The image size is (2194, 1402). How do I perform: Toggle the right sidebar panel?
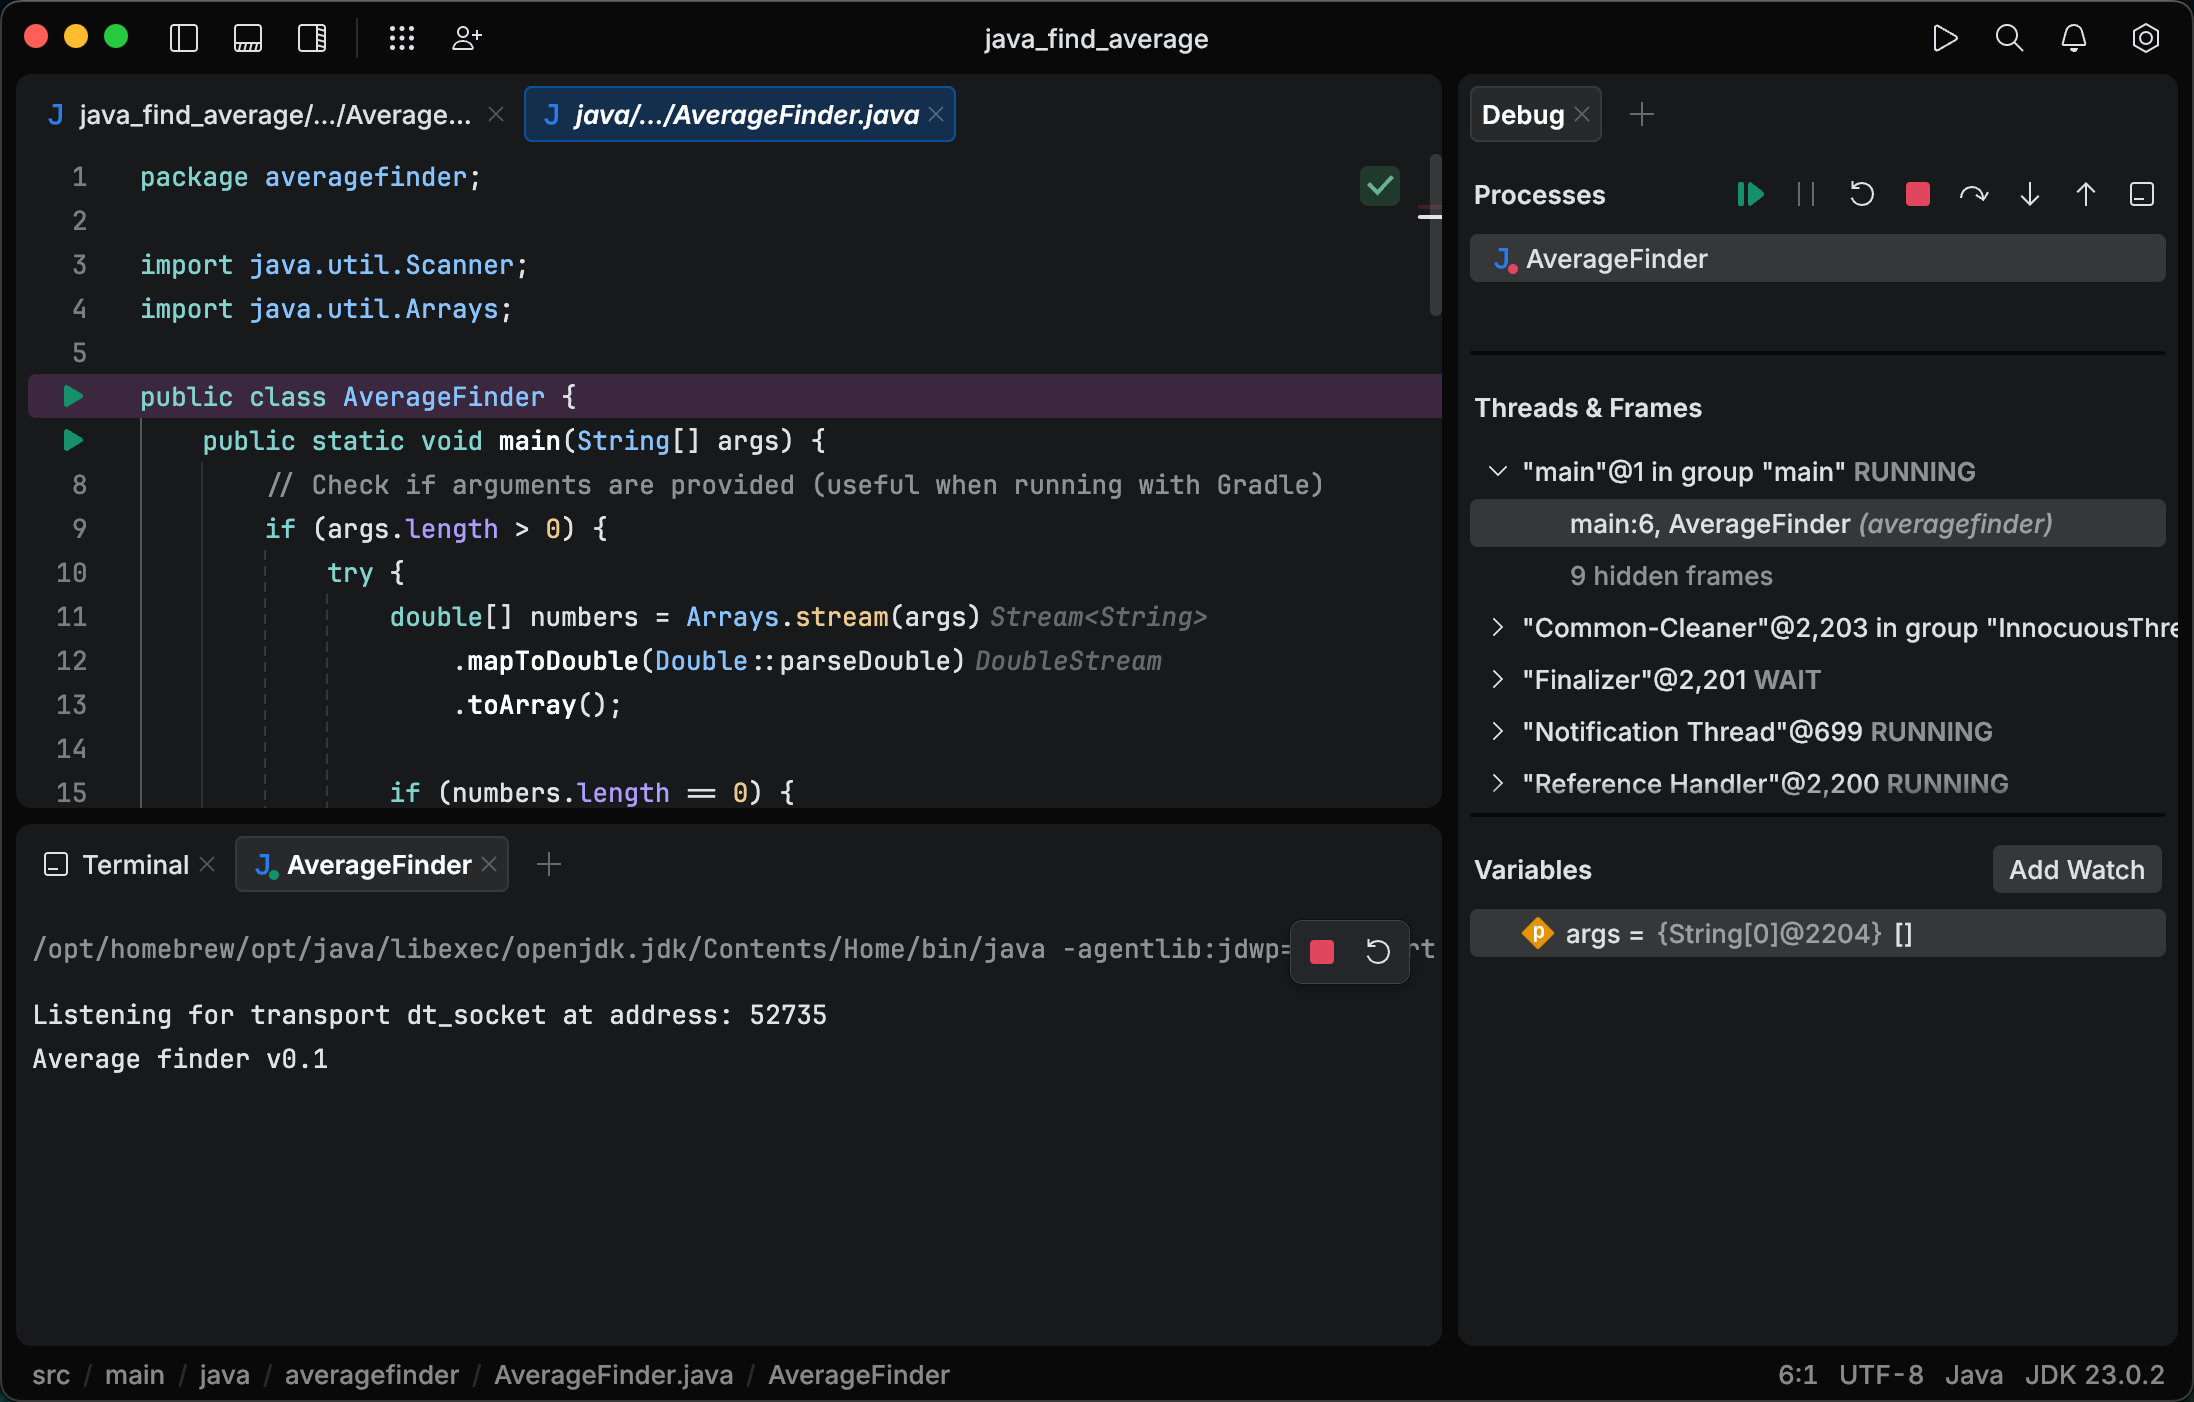tap(312, 38)
